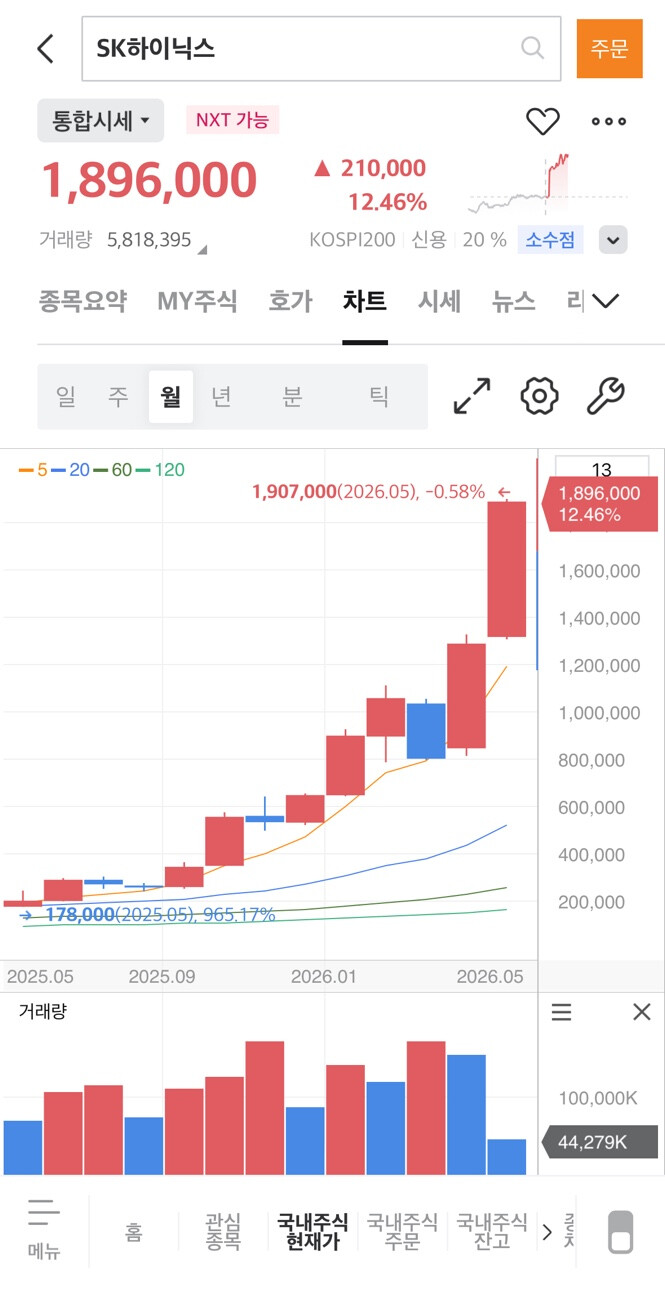Tap the KOSPI200 label
Screen dimensions: 665x1290
tap(352, 240)
